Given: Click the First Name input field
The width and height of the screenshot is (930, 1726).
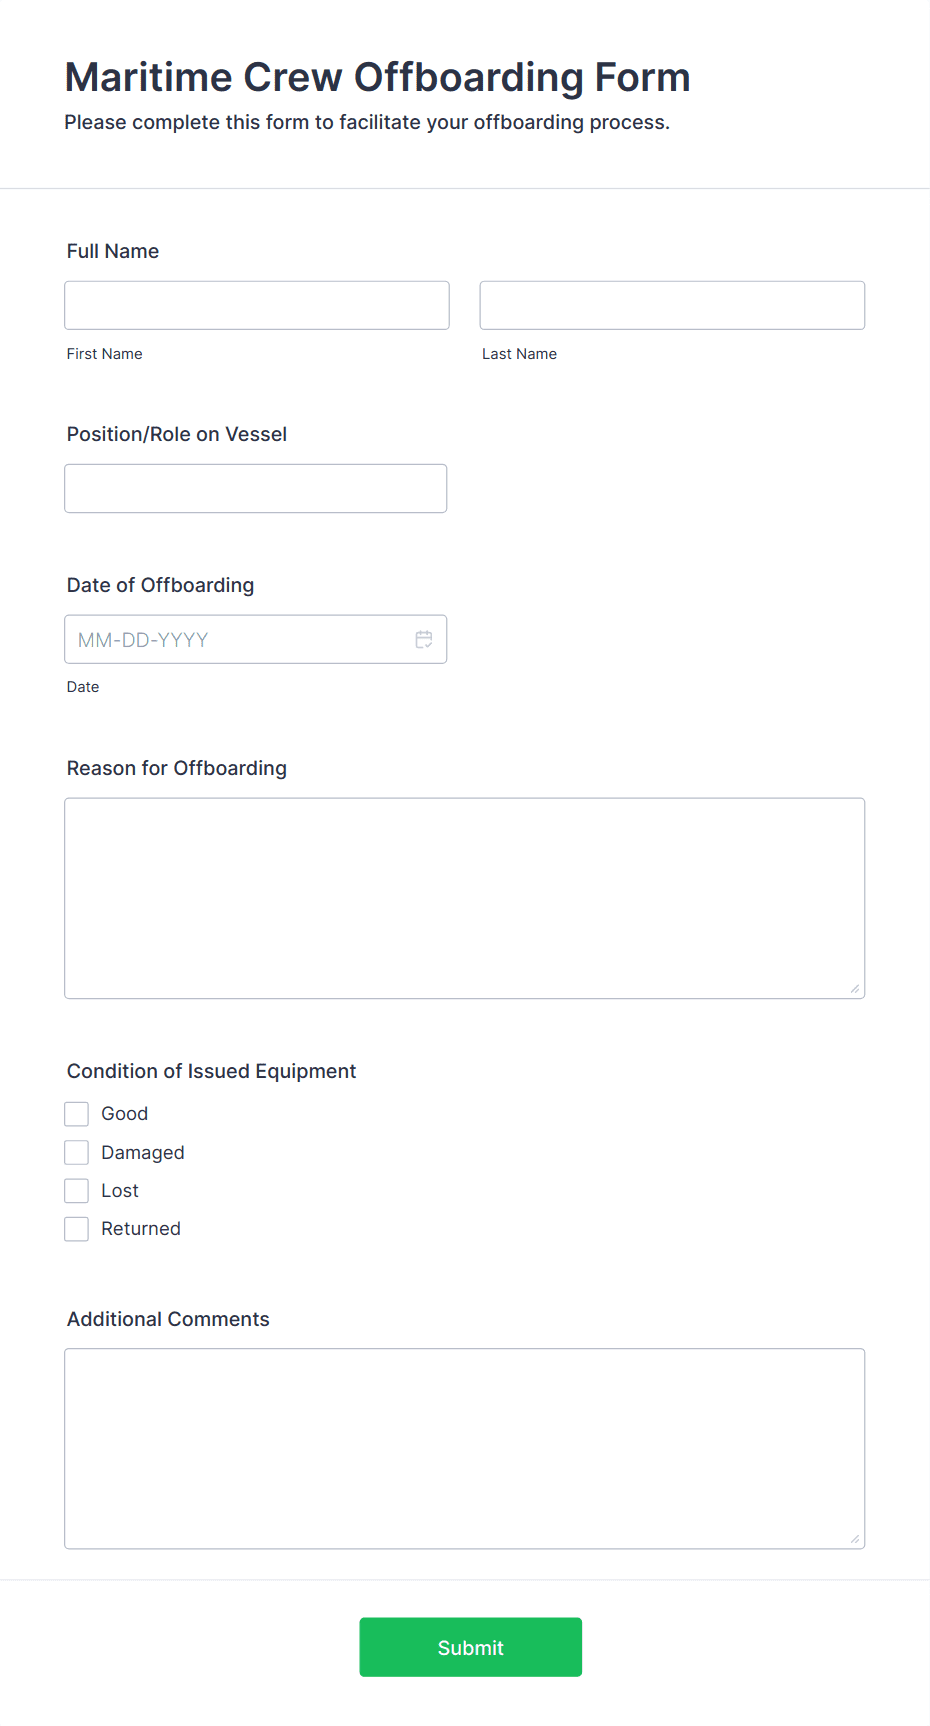Looking at the screenshot, I should pos(256,305).
